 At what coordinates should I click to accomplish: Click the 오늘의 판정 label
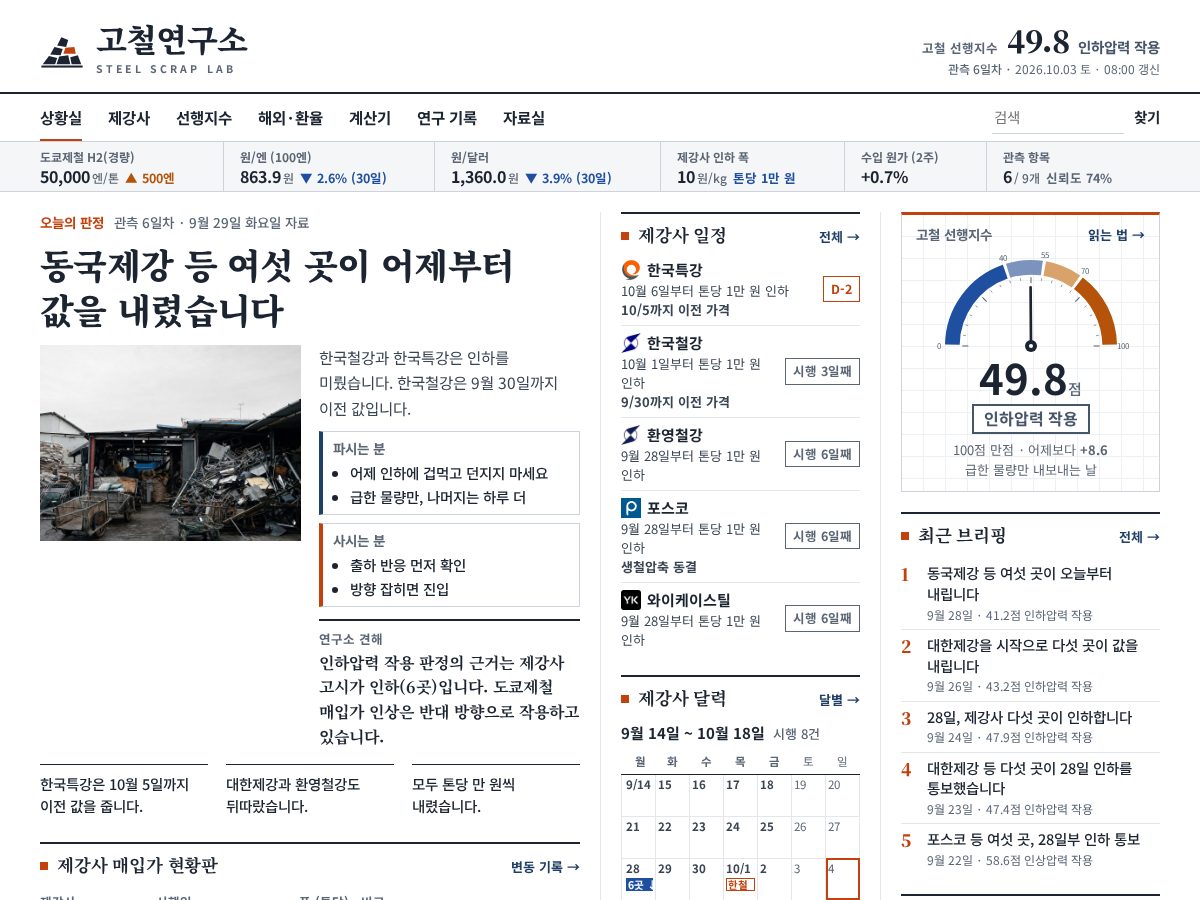(72, 223)
